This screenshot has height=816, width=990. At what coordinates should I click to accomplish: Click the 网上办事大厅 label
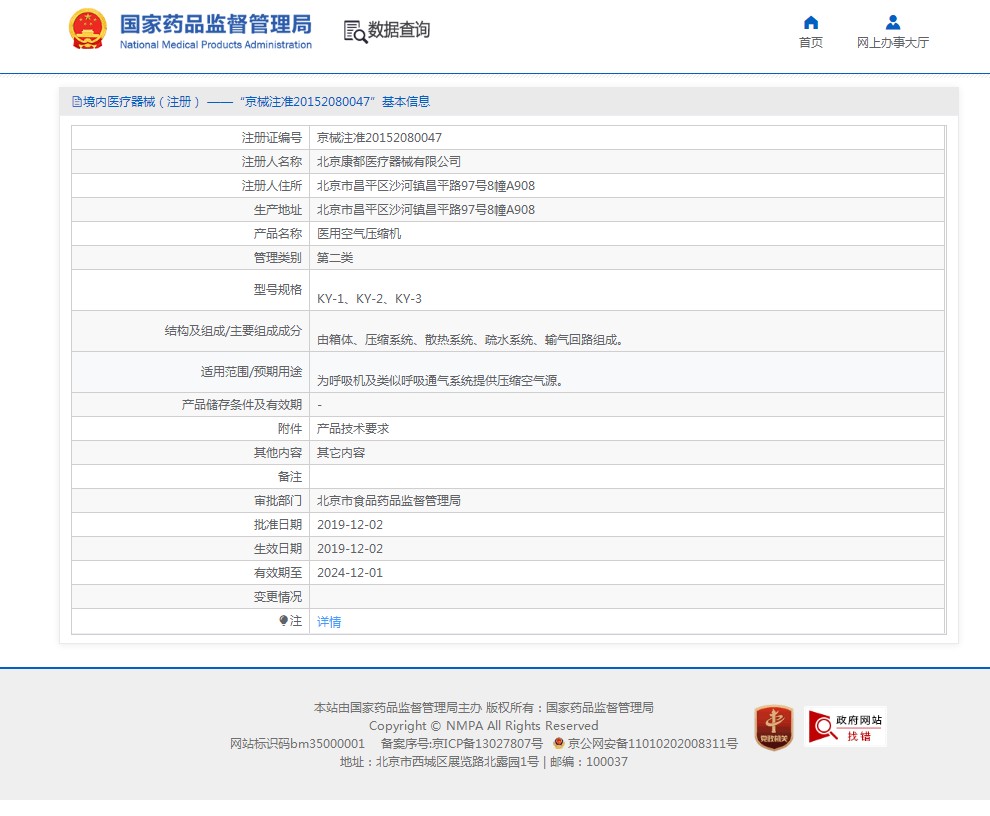click(x=893, y=42)
